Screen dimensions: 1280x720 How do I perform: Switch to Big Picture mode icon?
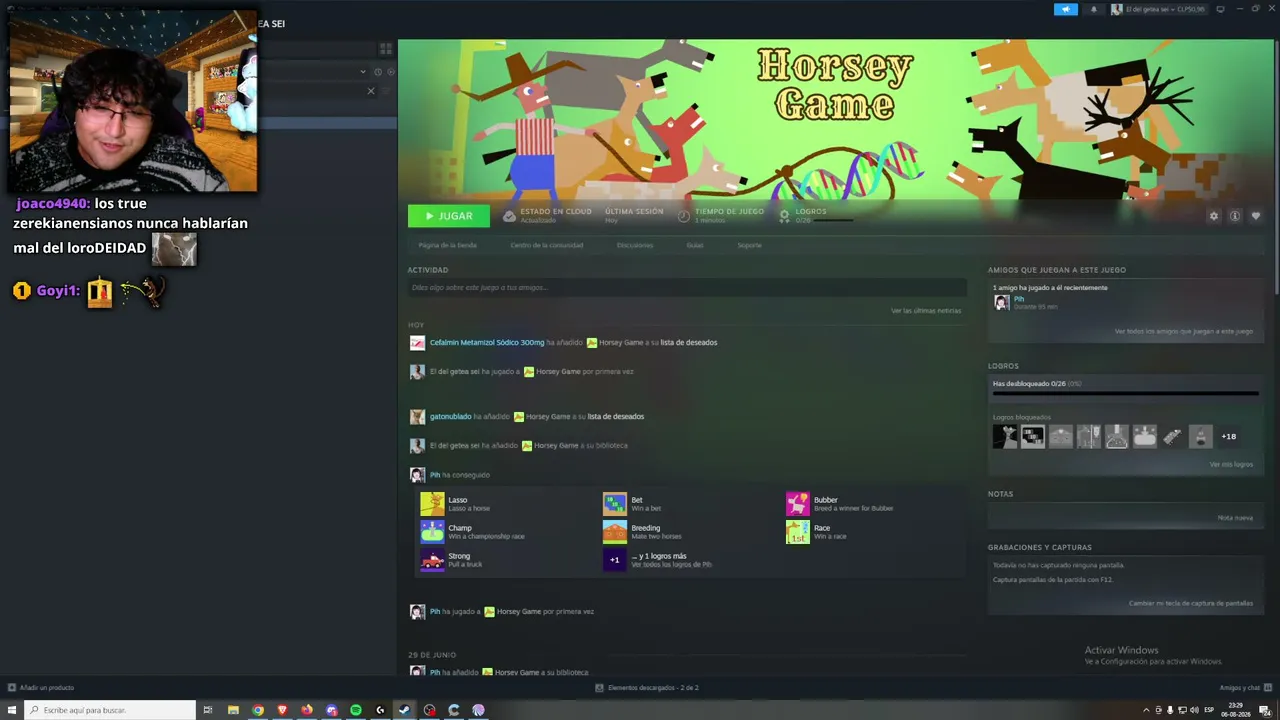(1221, 9)
